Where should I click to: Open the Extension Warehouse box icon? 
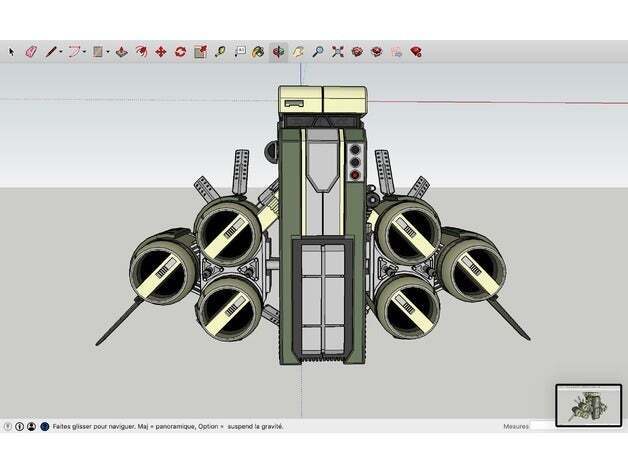click(x=376, y=52)
